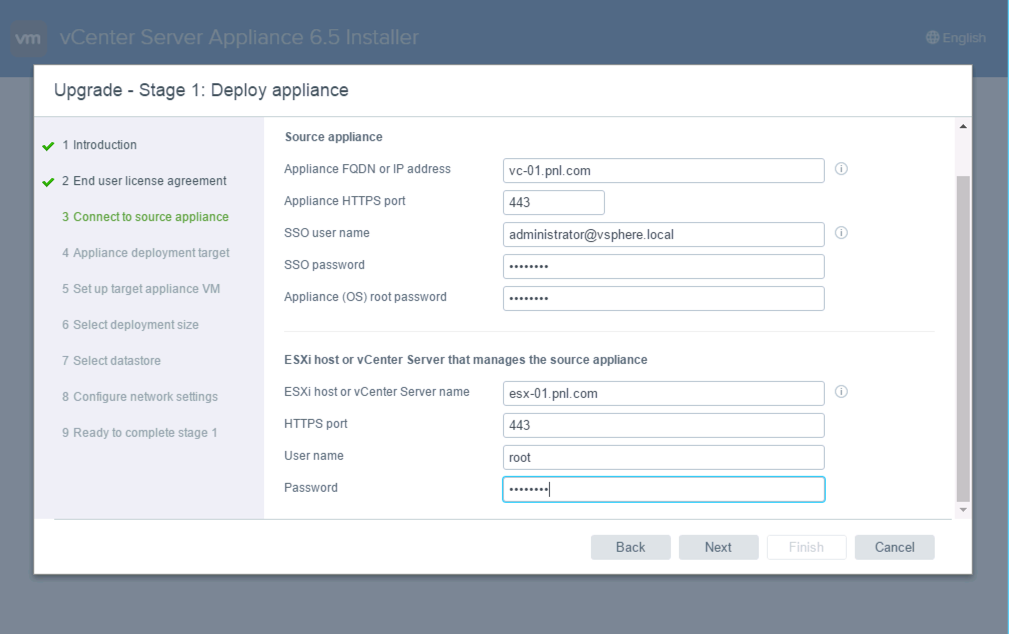Click the vertical scrollbar thumb

(963, 338)
